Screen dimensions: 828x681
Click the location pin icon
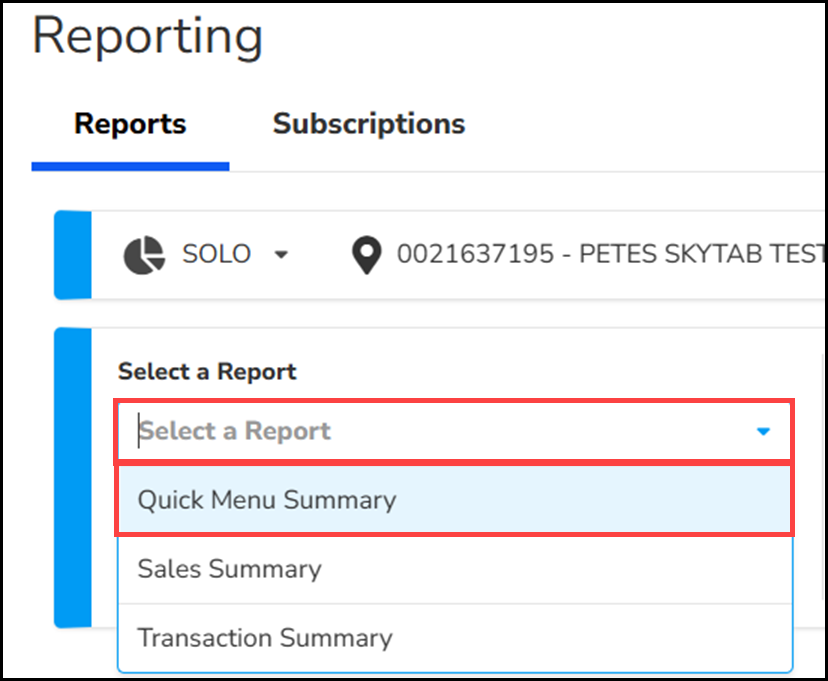tap(368, 255)
